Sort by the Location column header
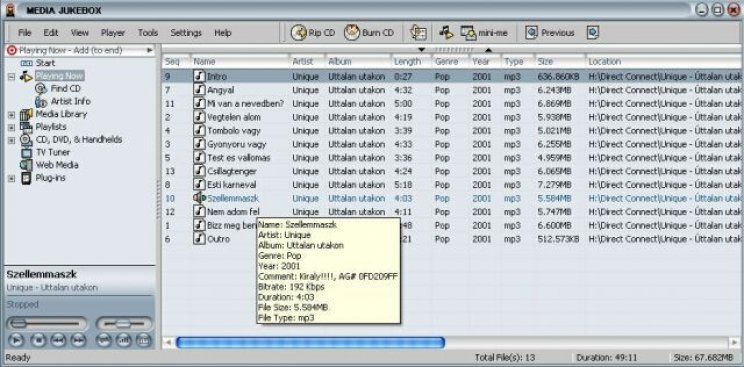Viewport: 744px width, 367px height. tap(664, 62)
